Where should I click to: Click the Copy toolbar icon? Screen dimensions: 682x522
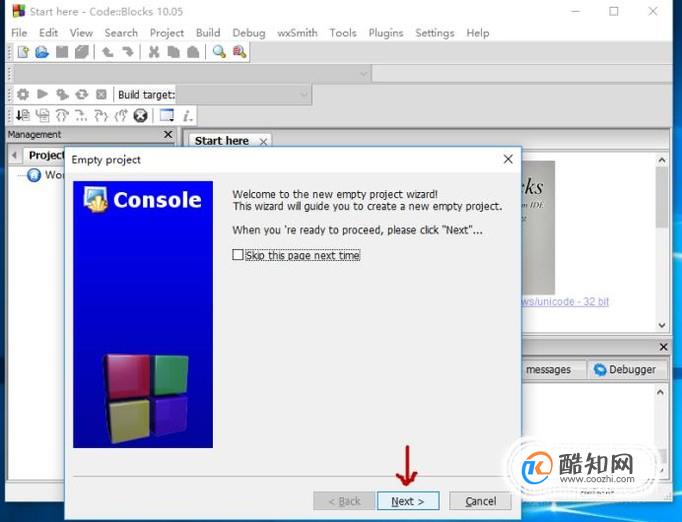pos(173,52)
